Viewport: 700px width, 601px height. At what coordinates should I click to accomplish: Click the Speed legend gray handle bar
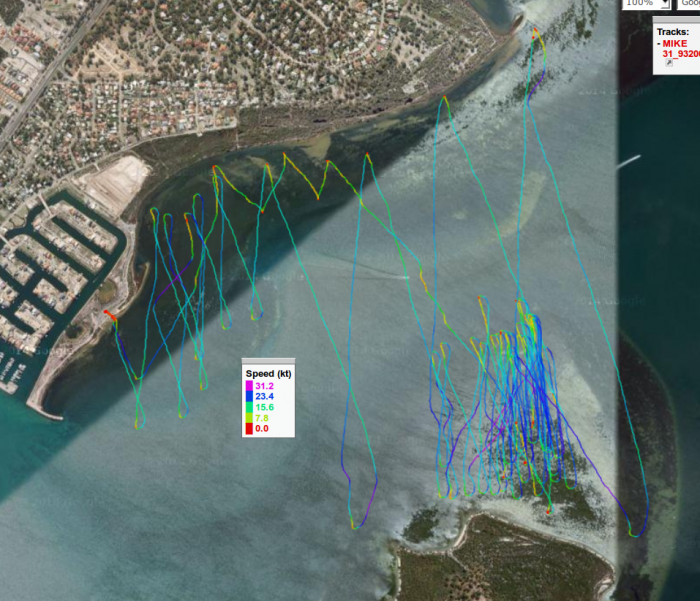point(268,361)
